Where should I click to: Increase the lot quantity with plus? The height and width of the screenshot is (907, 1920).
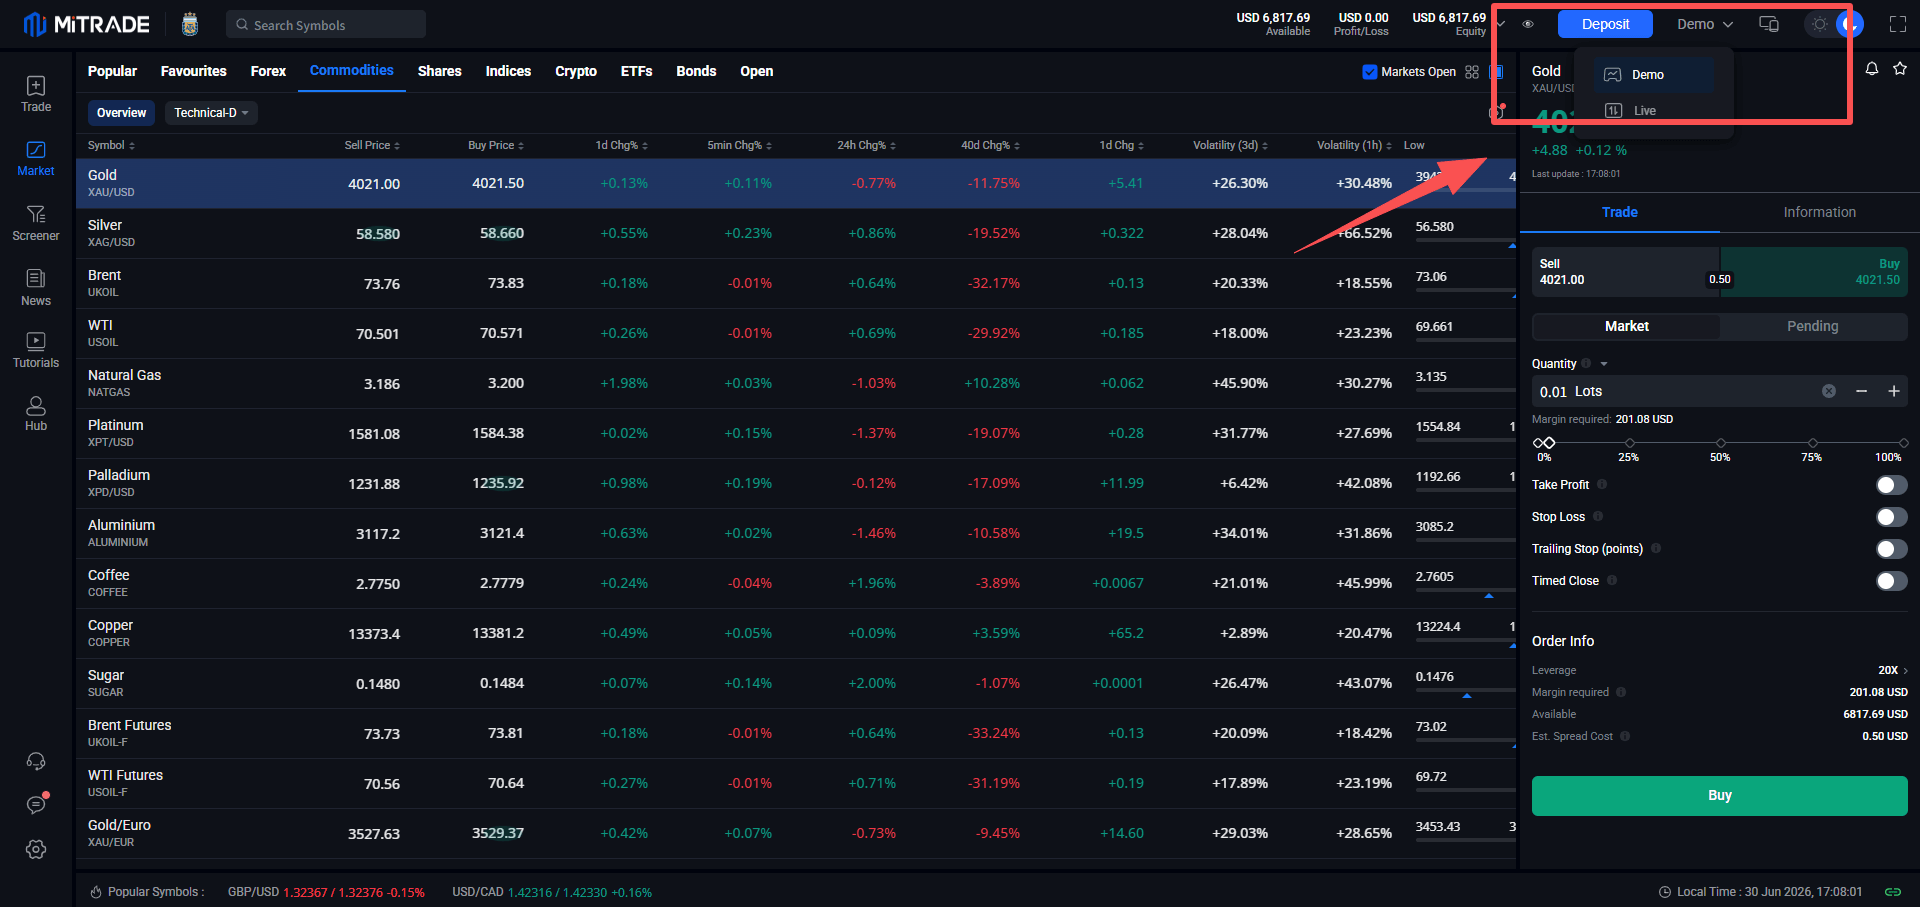[1894, 391]
